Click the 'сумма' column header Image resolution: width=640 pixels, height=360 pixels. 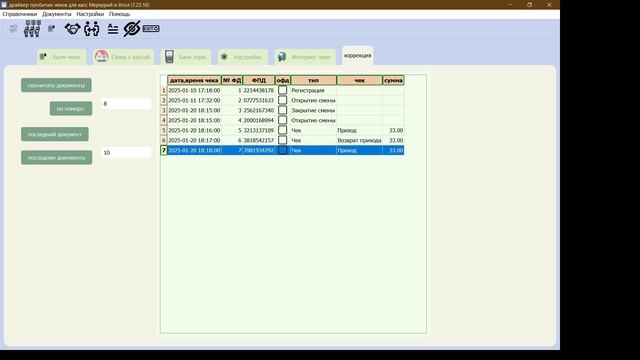[x=393, y=80]
